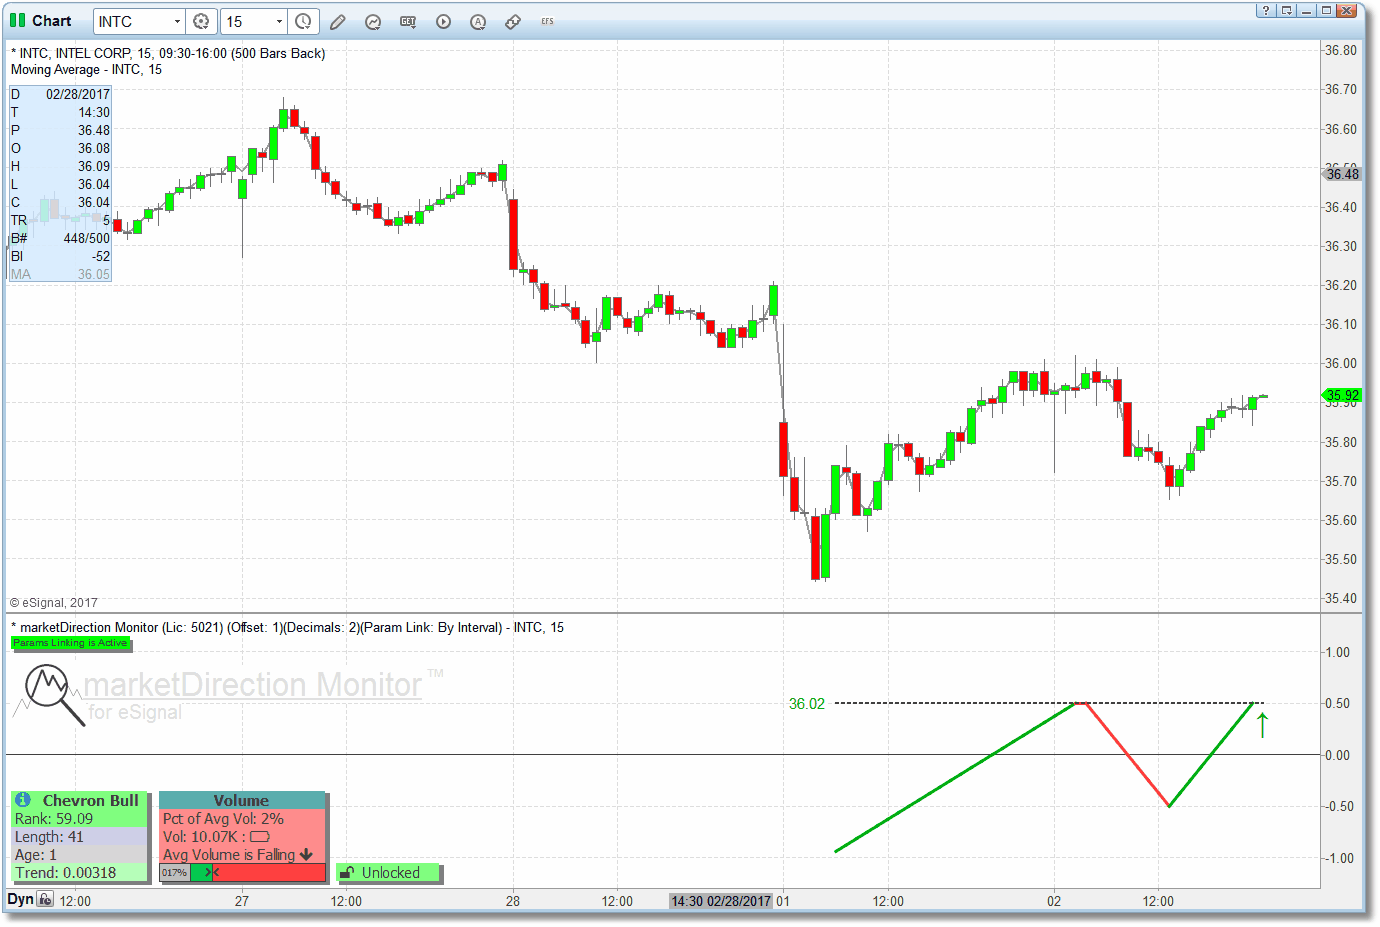This screenshot has height=927, width=1380.
Task: Click Pct of Avg Vol: 2% text
Action: click(223, 818)
